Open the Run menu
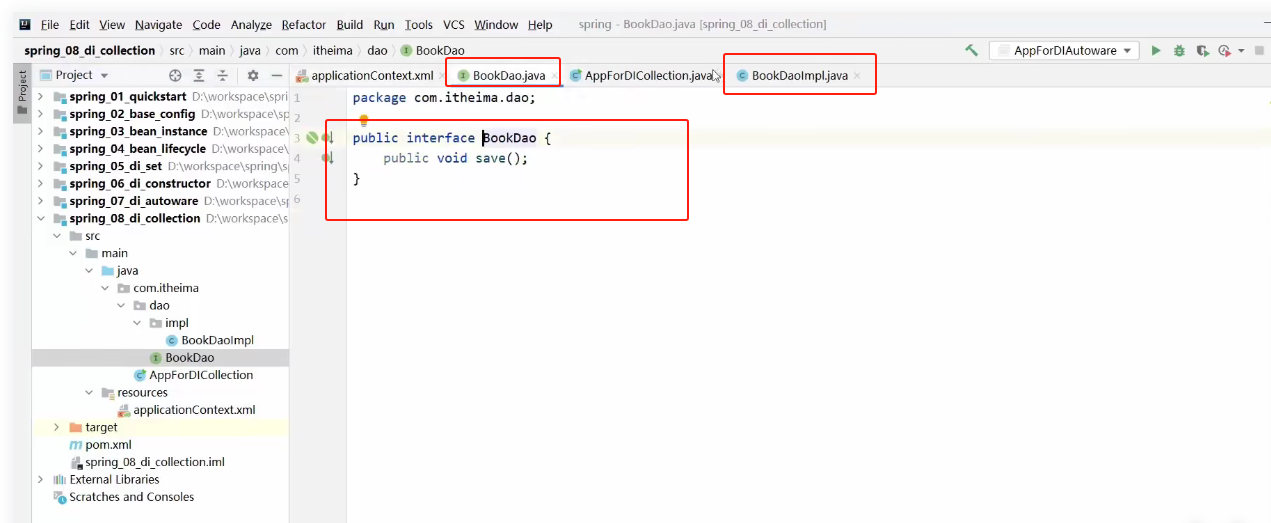This screenshot has width=1271, height=523. point(384,24)
